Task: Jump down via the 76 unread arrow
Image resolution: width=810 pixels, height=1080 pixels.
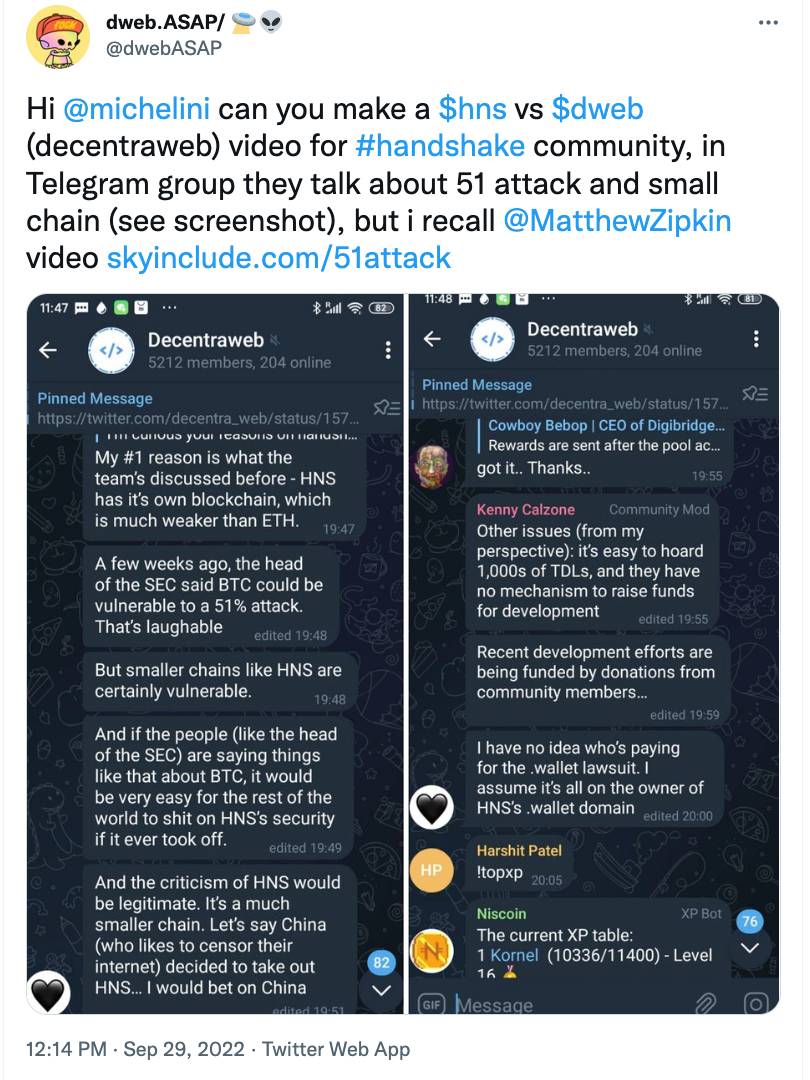Action: coord(750,947)
